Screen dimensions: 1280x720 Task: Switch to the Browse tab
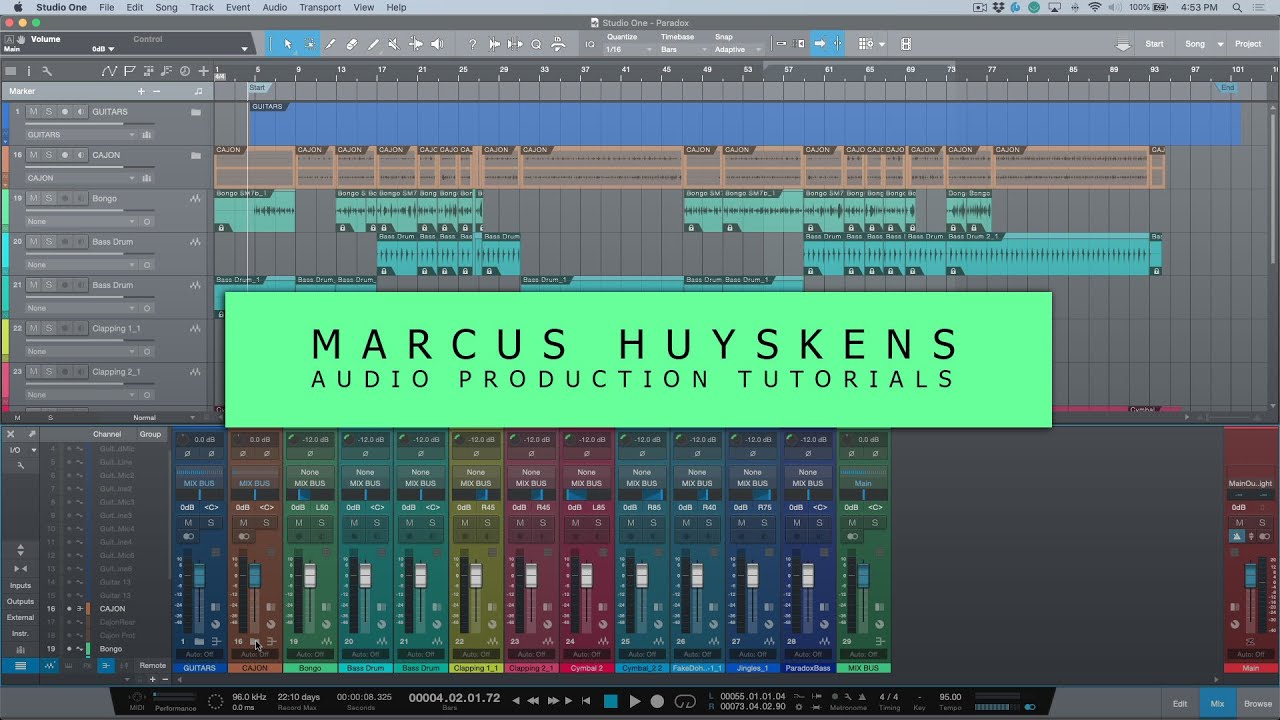point(1257,703)
